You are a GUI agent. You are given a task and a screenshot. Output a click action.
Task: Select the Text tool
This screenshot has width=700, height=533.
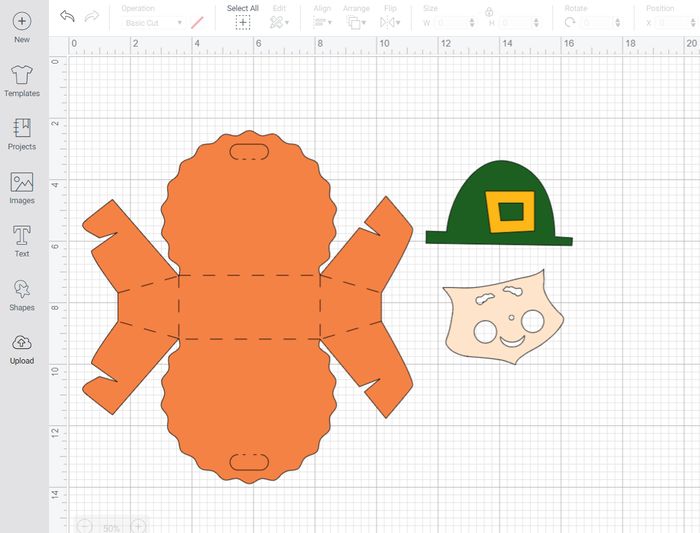tap(22, 236)
